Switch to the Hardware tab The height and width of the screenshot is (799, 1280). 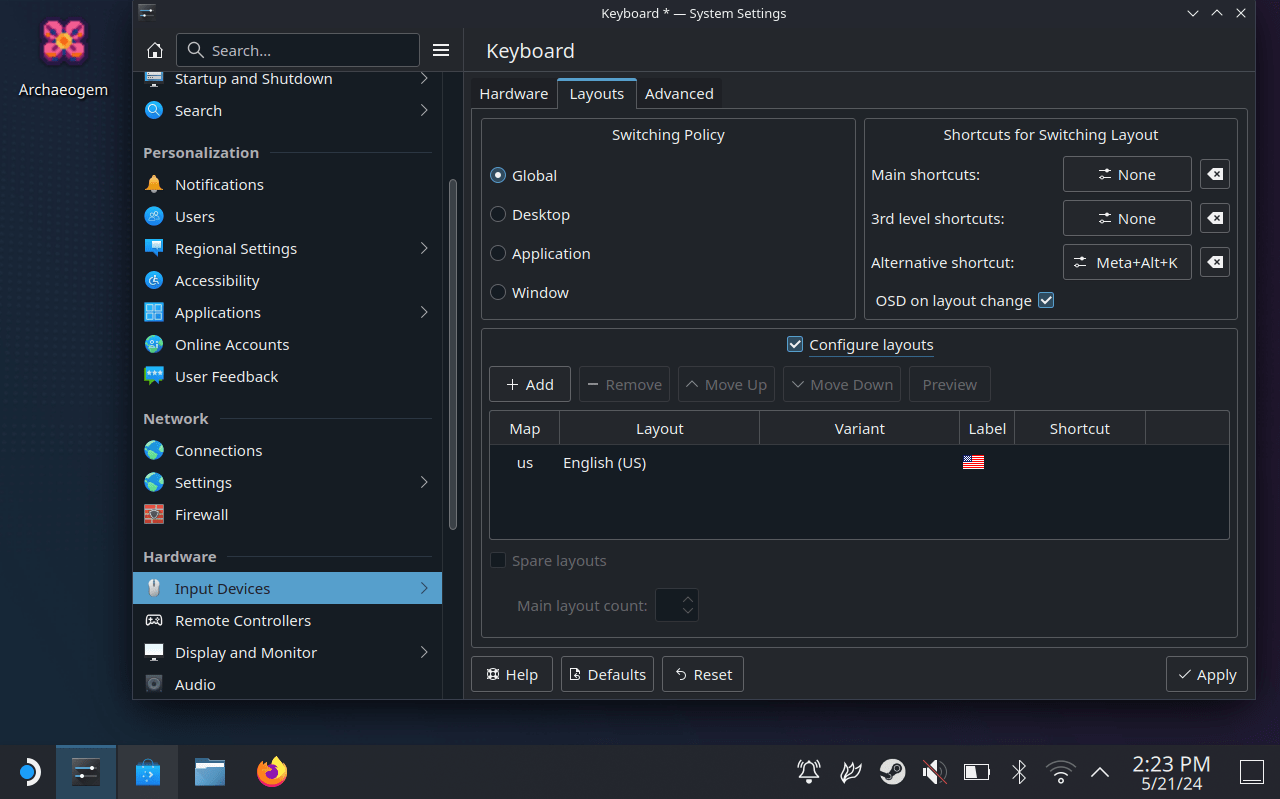click(513, 94)
